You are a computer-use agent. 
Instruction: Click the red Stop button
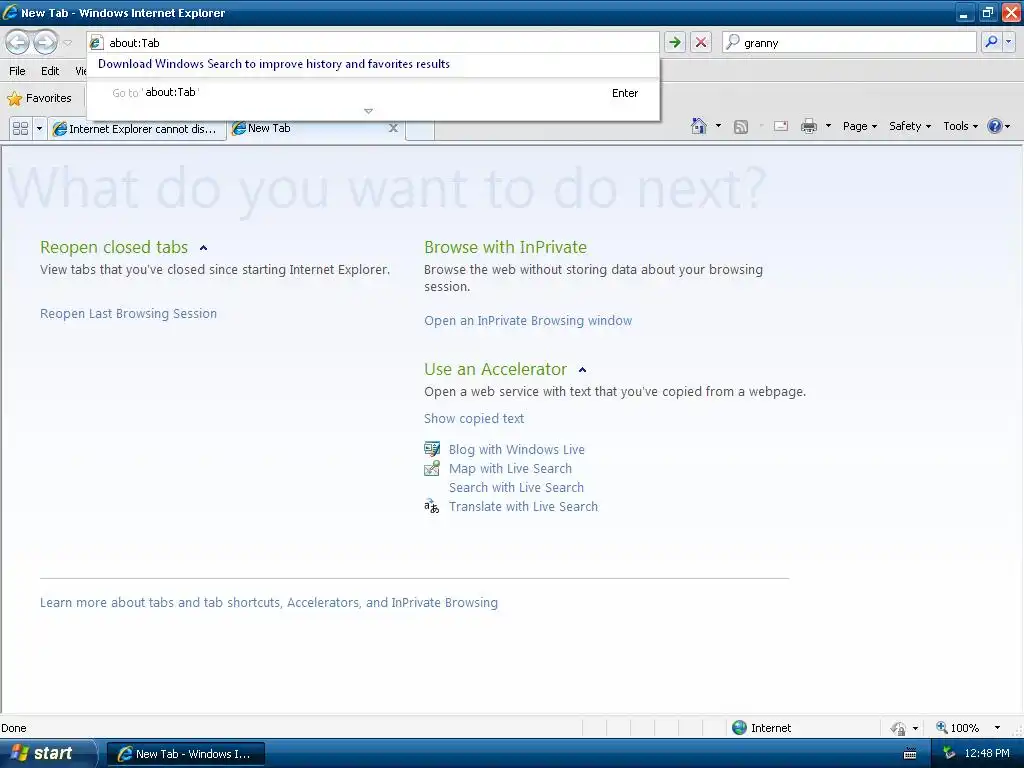pyautogui.click(x=701, y=42)
